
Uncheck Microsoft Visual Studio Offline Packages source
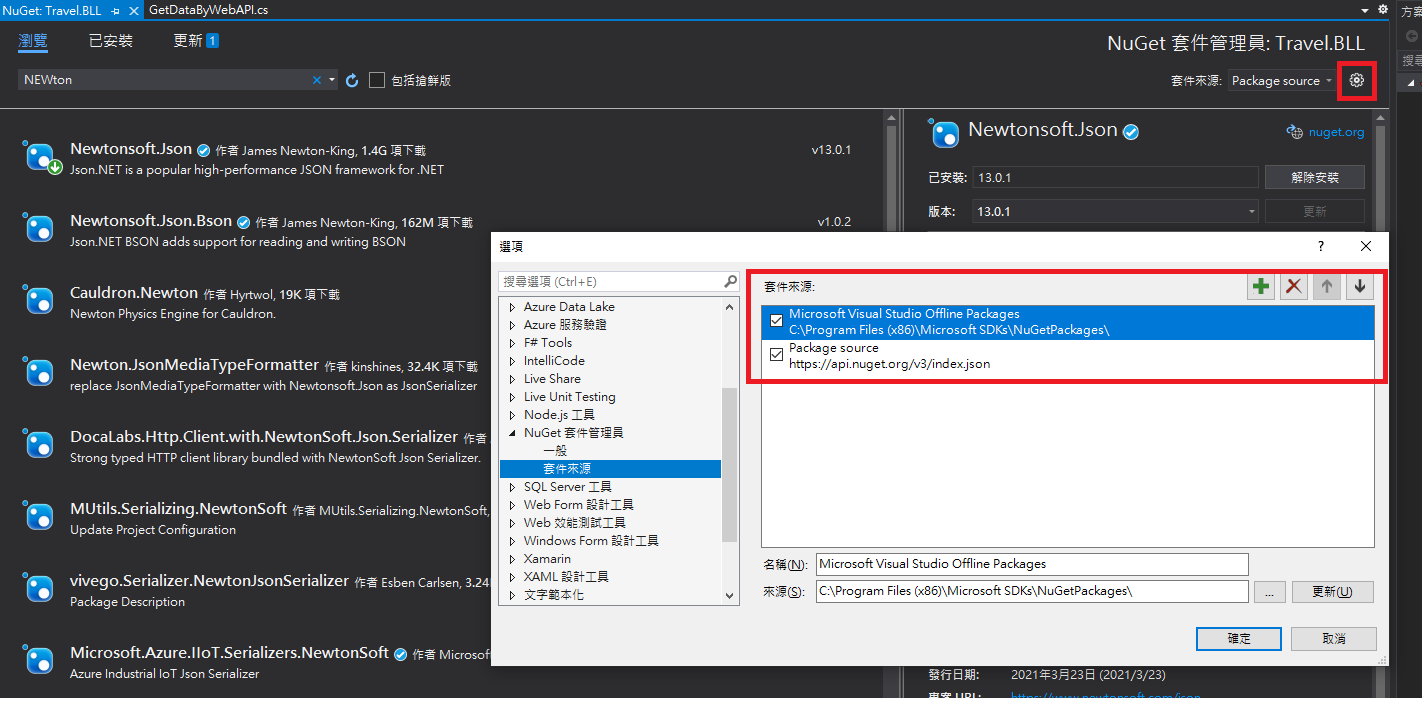(776, 321)
